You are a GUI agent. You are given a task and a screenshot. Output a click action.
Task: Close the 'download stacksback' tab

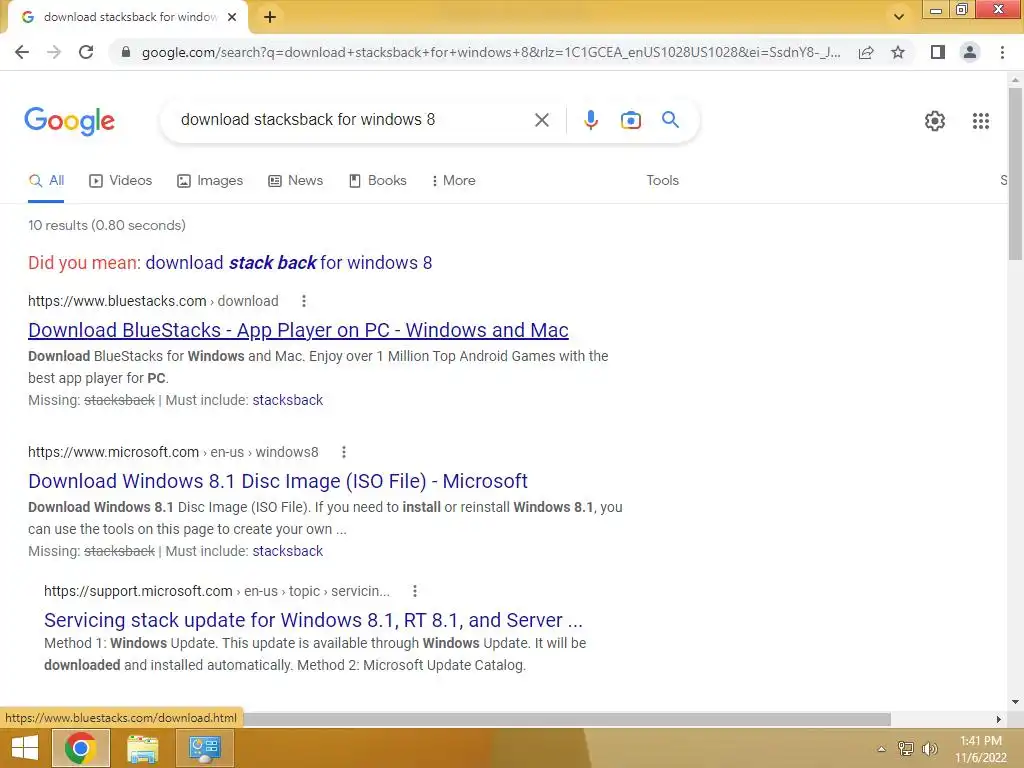[x=232, y=17]
